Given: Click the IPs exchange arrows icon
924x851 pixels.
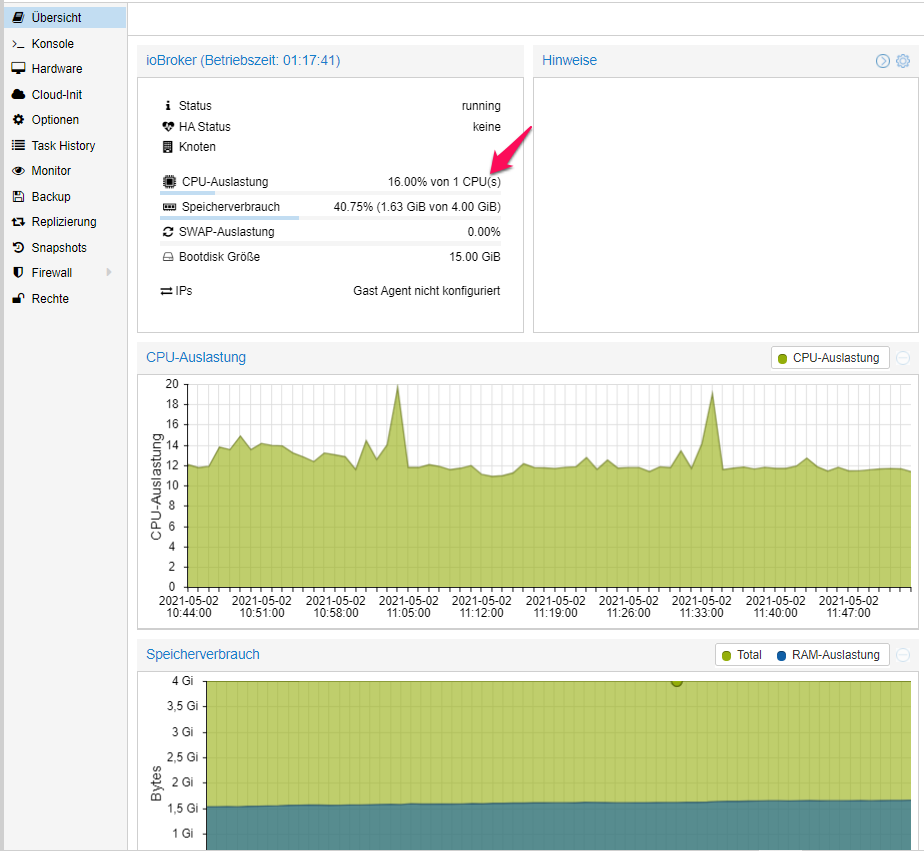Looking at the screenshot, I should pyautogui.click(x=166, y=291).
